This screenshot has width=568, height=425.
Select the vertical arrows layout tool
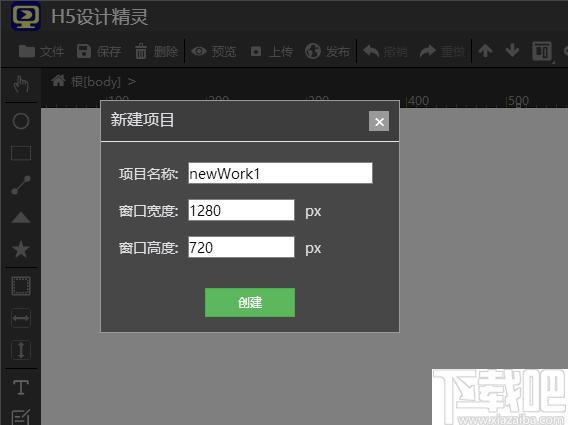click(x=21, y=350)
